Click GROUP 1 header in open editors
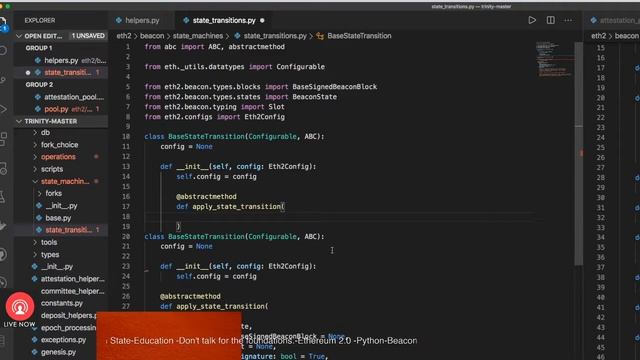The width and height of the screenshot is (640, 360). coord(39,48)
